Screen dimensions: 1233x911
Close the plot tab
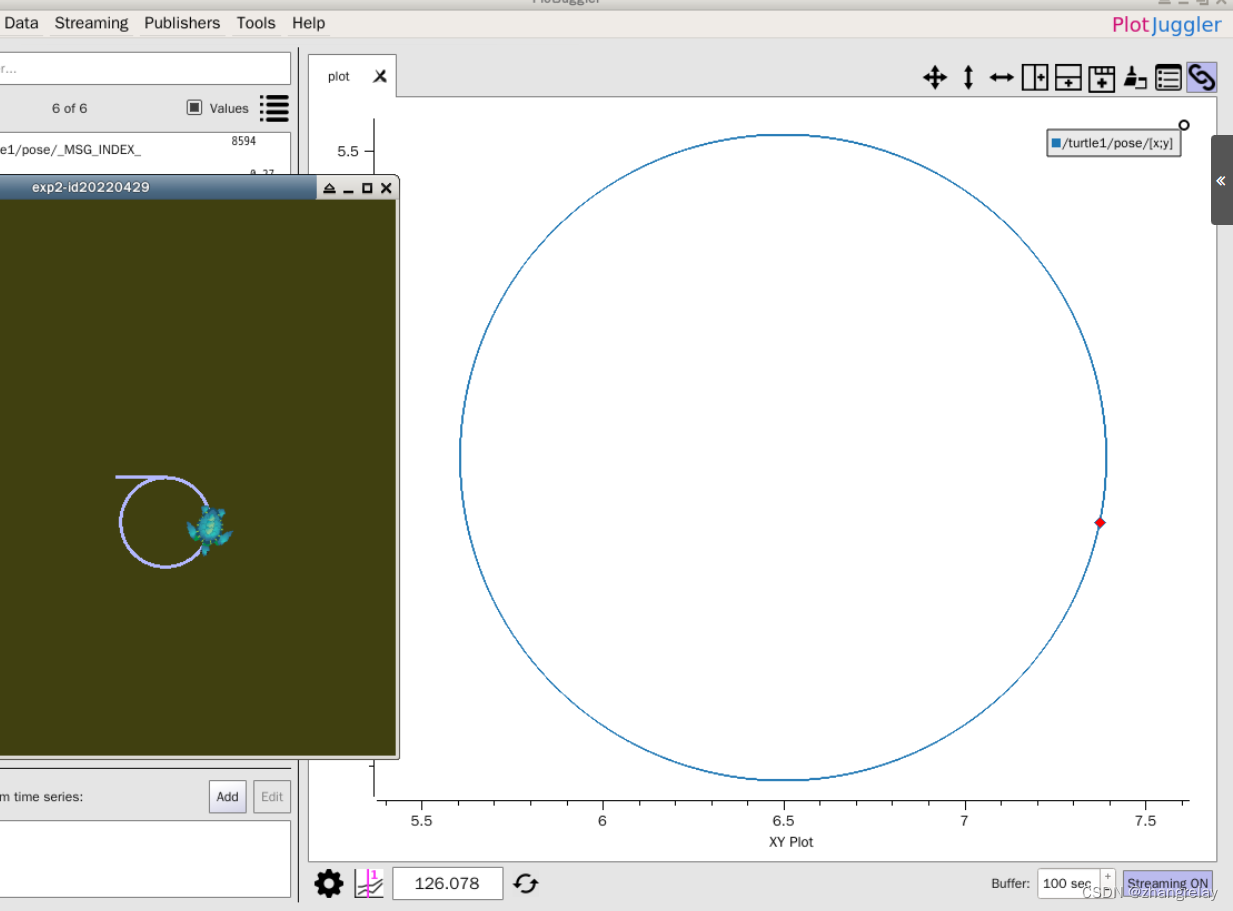tap(380, 76)
